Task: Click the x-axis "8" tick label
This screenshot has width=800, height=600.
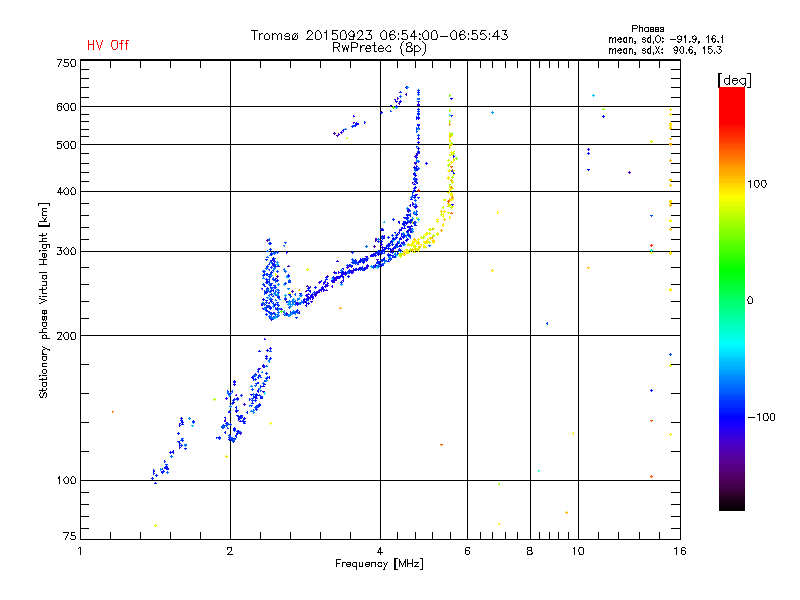Action: tap(530, 551)
